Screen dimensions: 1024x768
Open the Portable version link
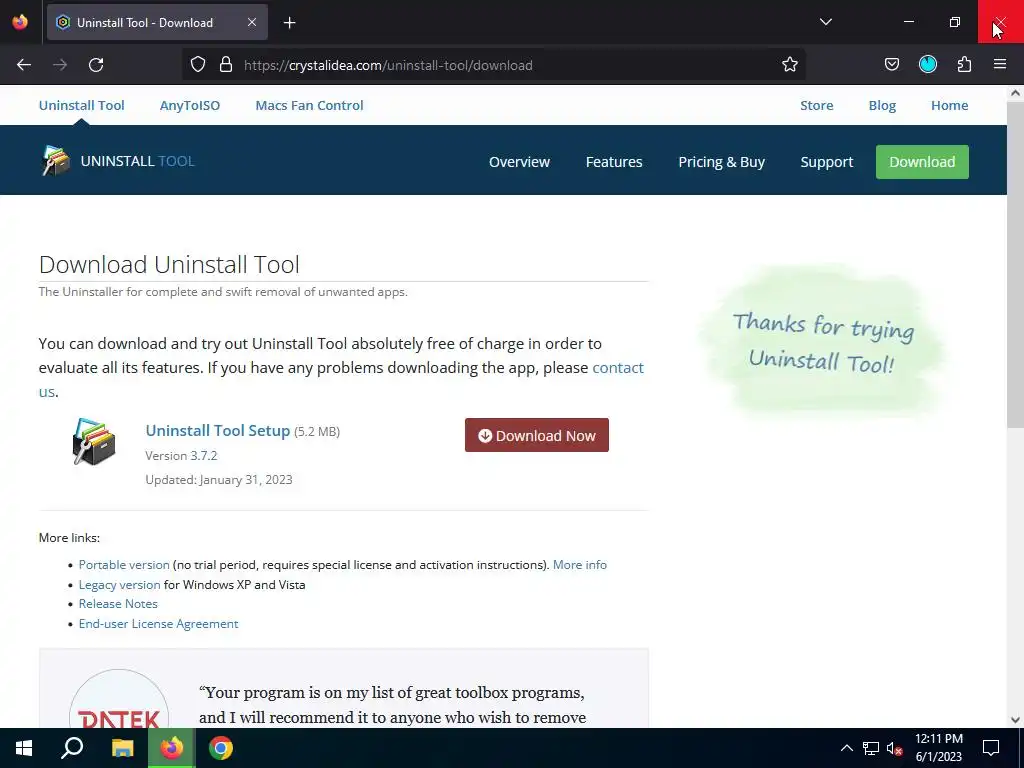coord(124,565)
